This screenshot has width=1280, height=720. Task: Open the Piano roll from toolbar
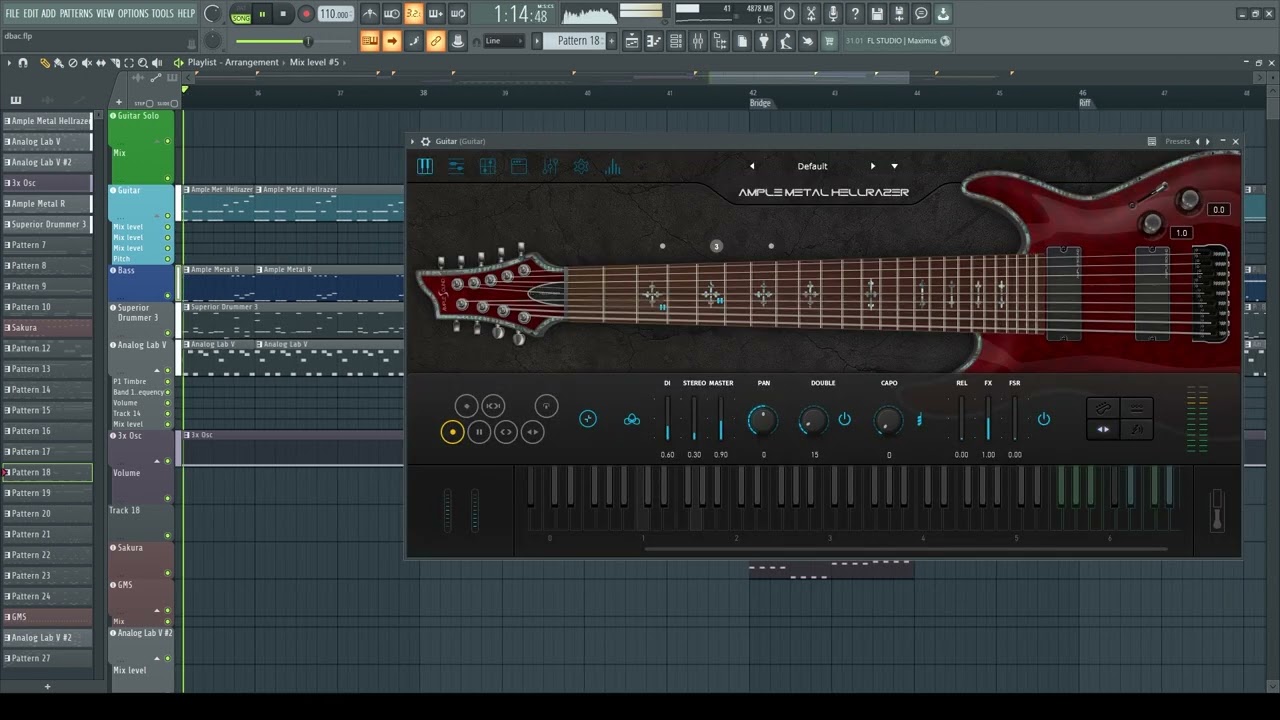653,41
